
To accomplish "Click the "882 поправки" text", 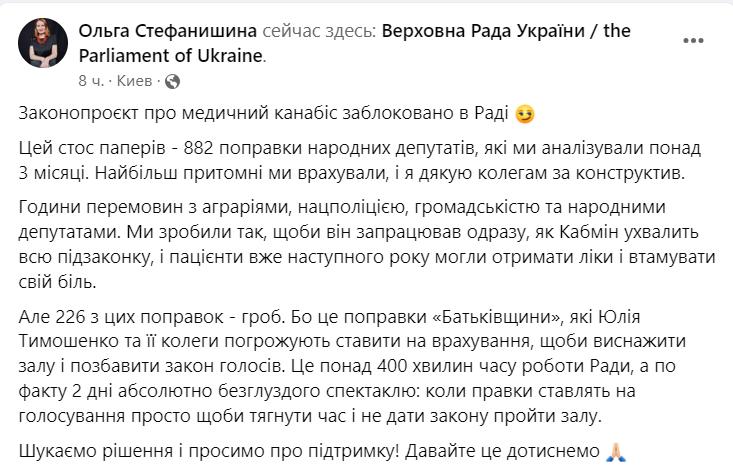I will [x=232, y=148].
